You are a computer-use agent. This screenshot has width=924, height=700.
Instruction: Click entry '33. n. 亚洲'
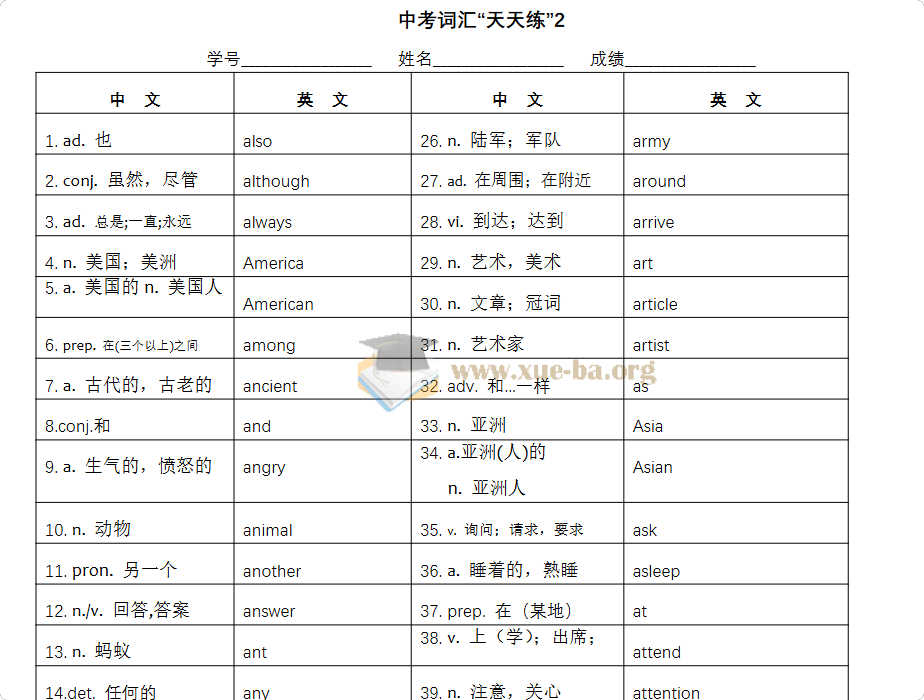point(463,425)
